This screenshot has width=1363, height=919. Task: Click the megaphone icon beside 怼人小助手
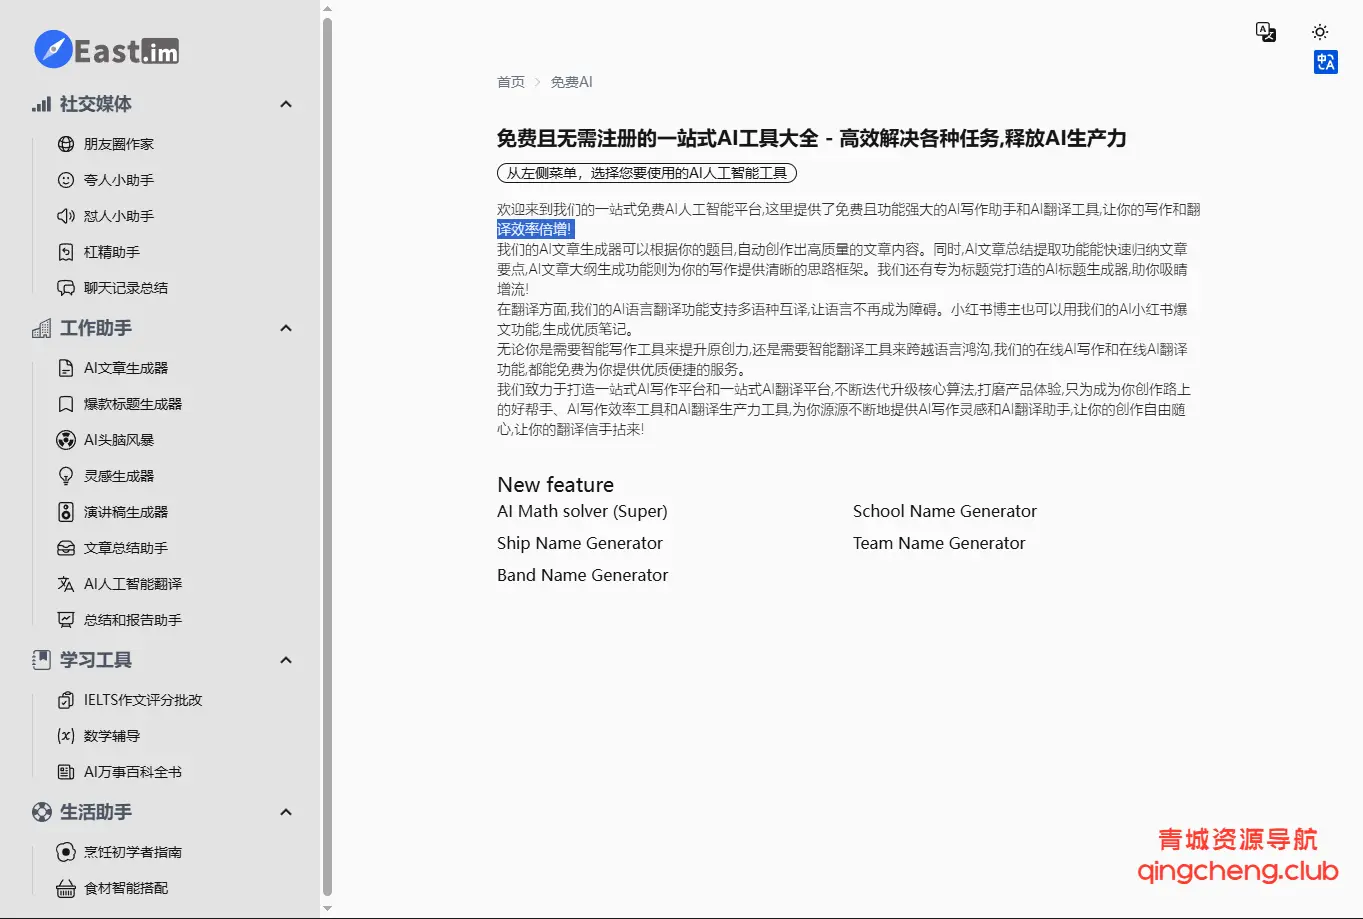point(66,216)
